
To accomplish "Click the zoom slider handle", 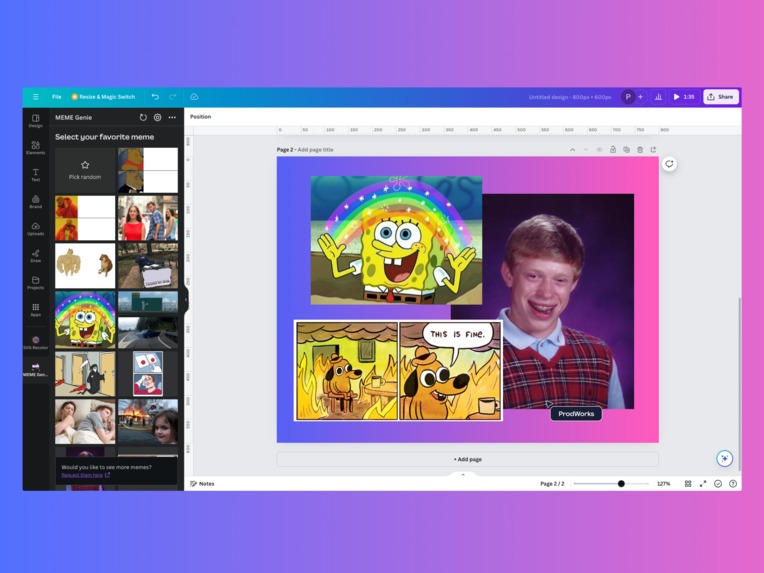I will 621,484.
